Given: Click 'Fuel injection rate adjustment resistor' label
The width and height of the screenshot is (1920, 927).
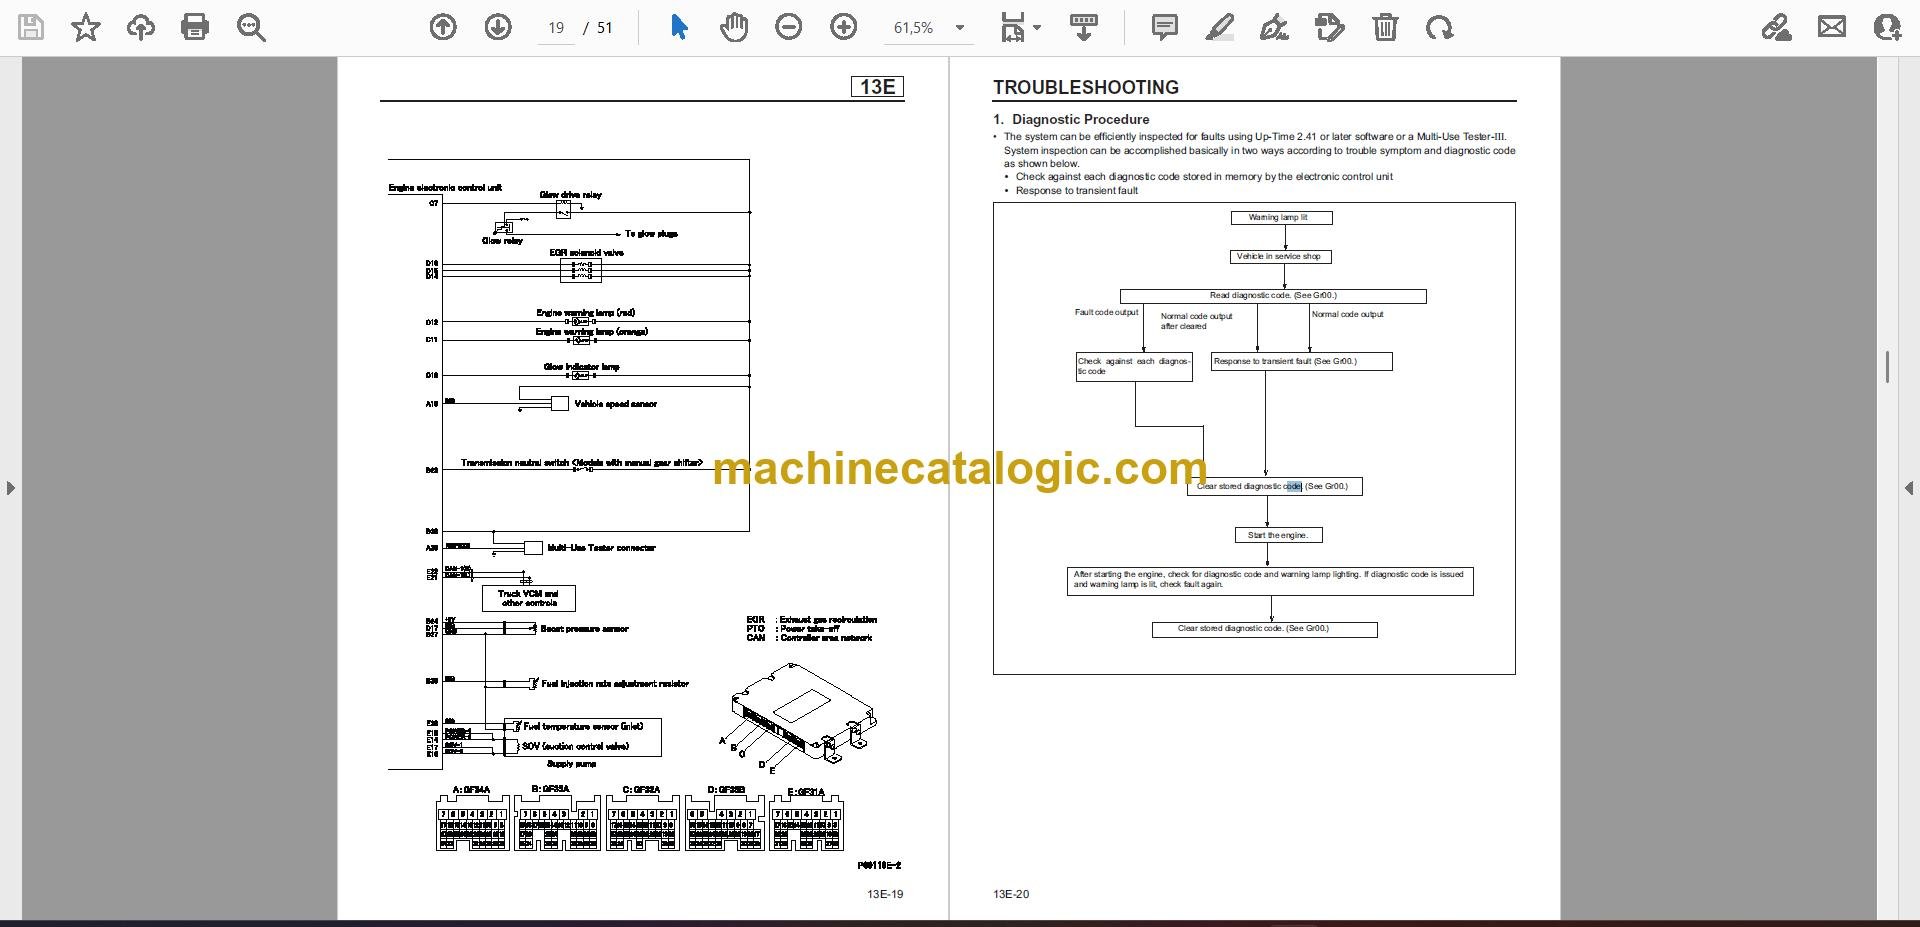Looking at the screenshot, I should [x=615, y=684].
